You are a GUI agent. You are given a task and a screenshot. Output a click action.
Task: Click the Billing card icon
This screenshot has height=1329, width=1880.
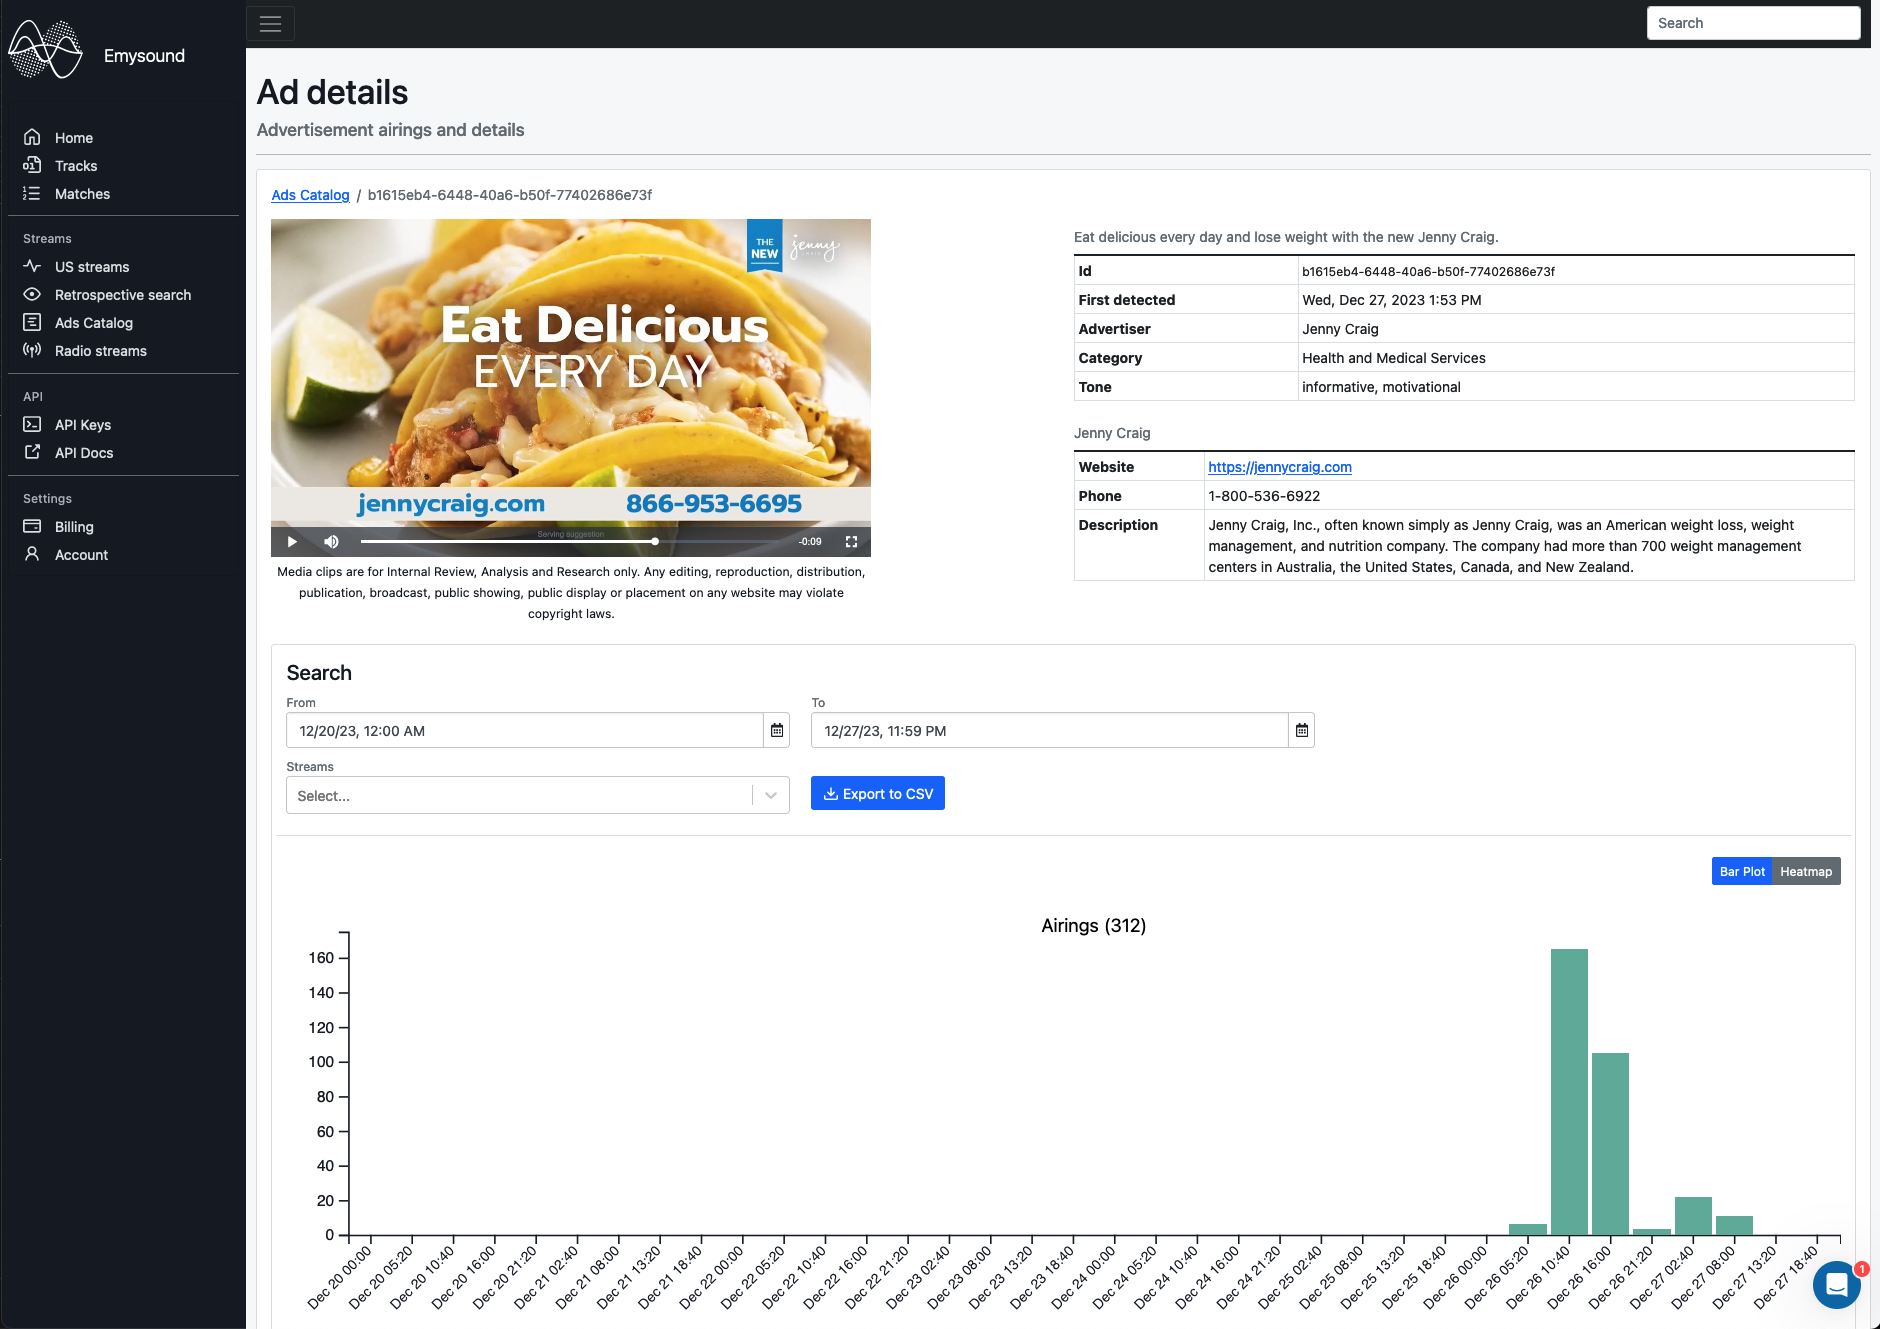coord(32,526)
